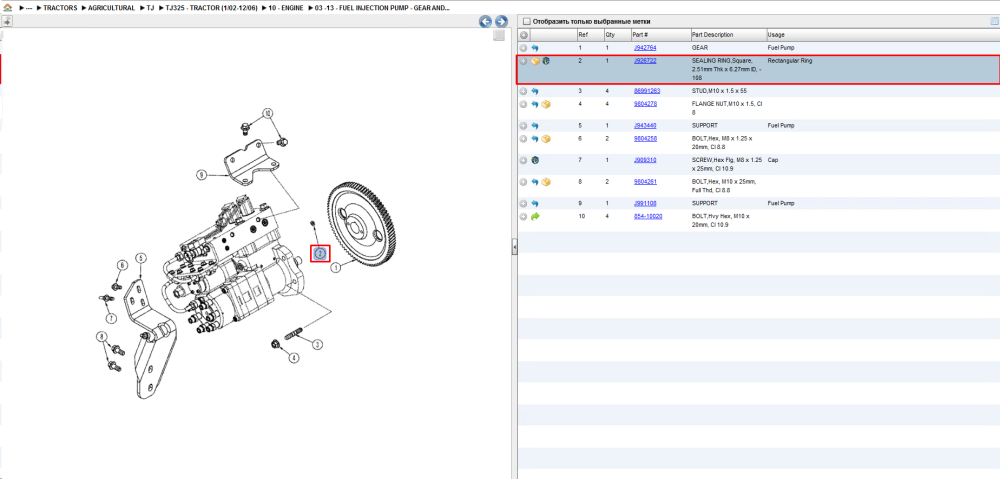
Task: Open part number 9804258 link
Action: (645, 138)
